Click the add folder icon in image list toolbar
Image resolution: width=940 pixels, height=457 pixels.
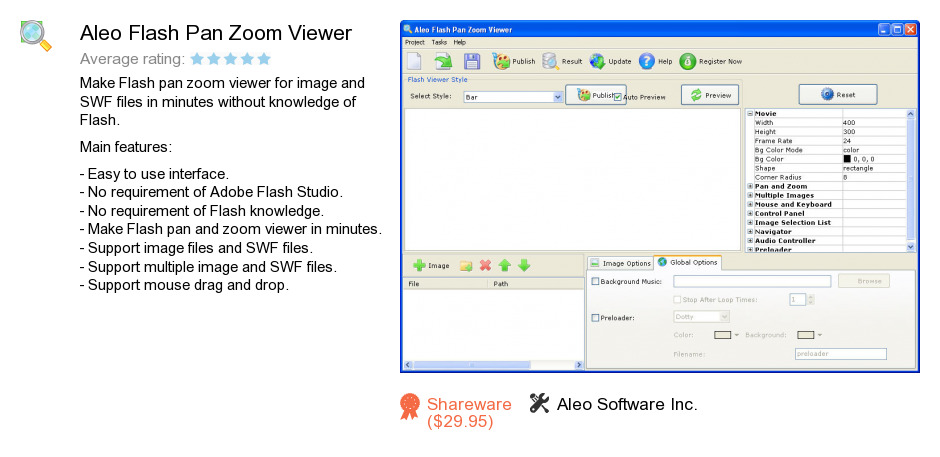tap(466, 266)
